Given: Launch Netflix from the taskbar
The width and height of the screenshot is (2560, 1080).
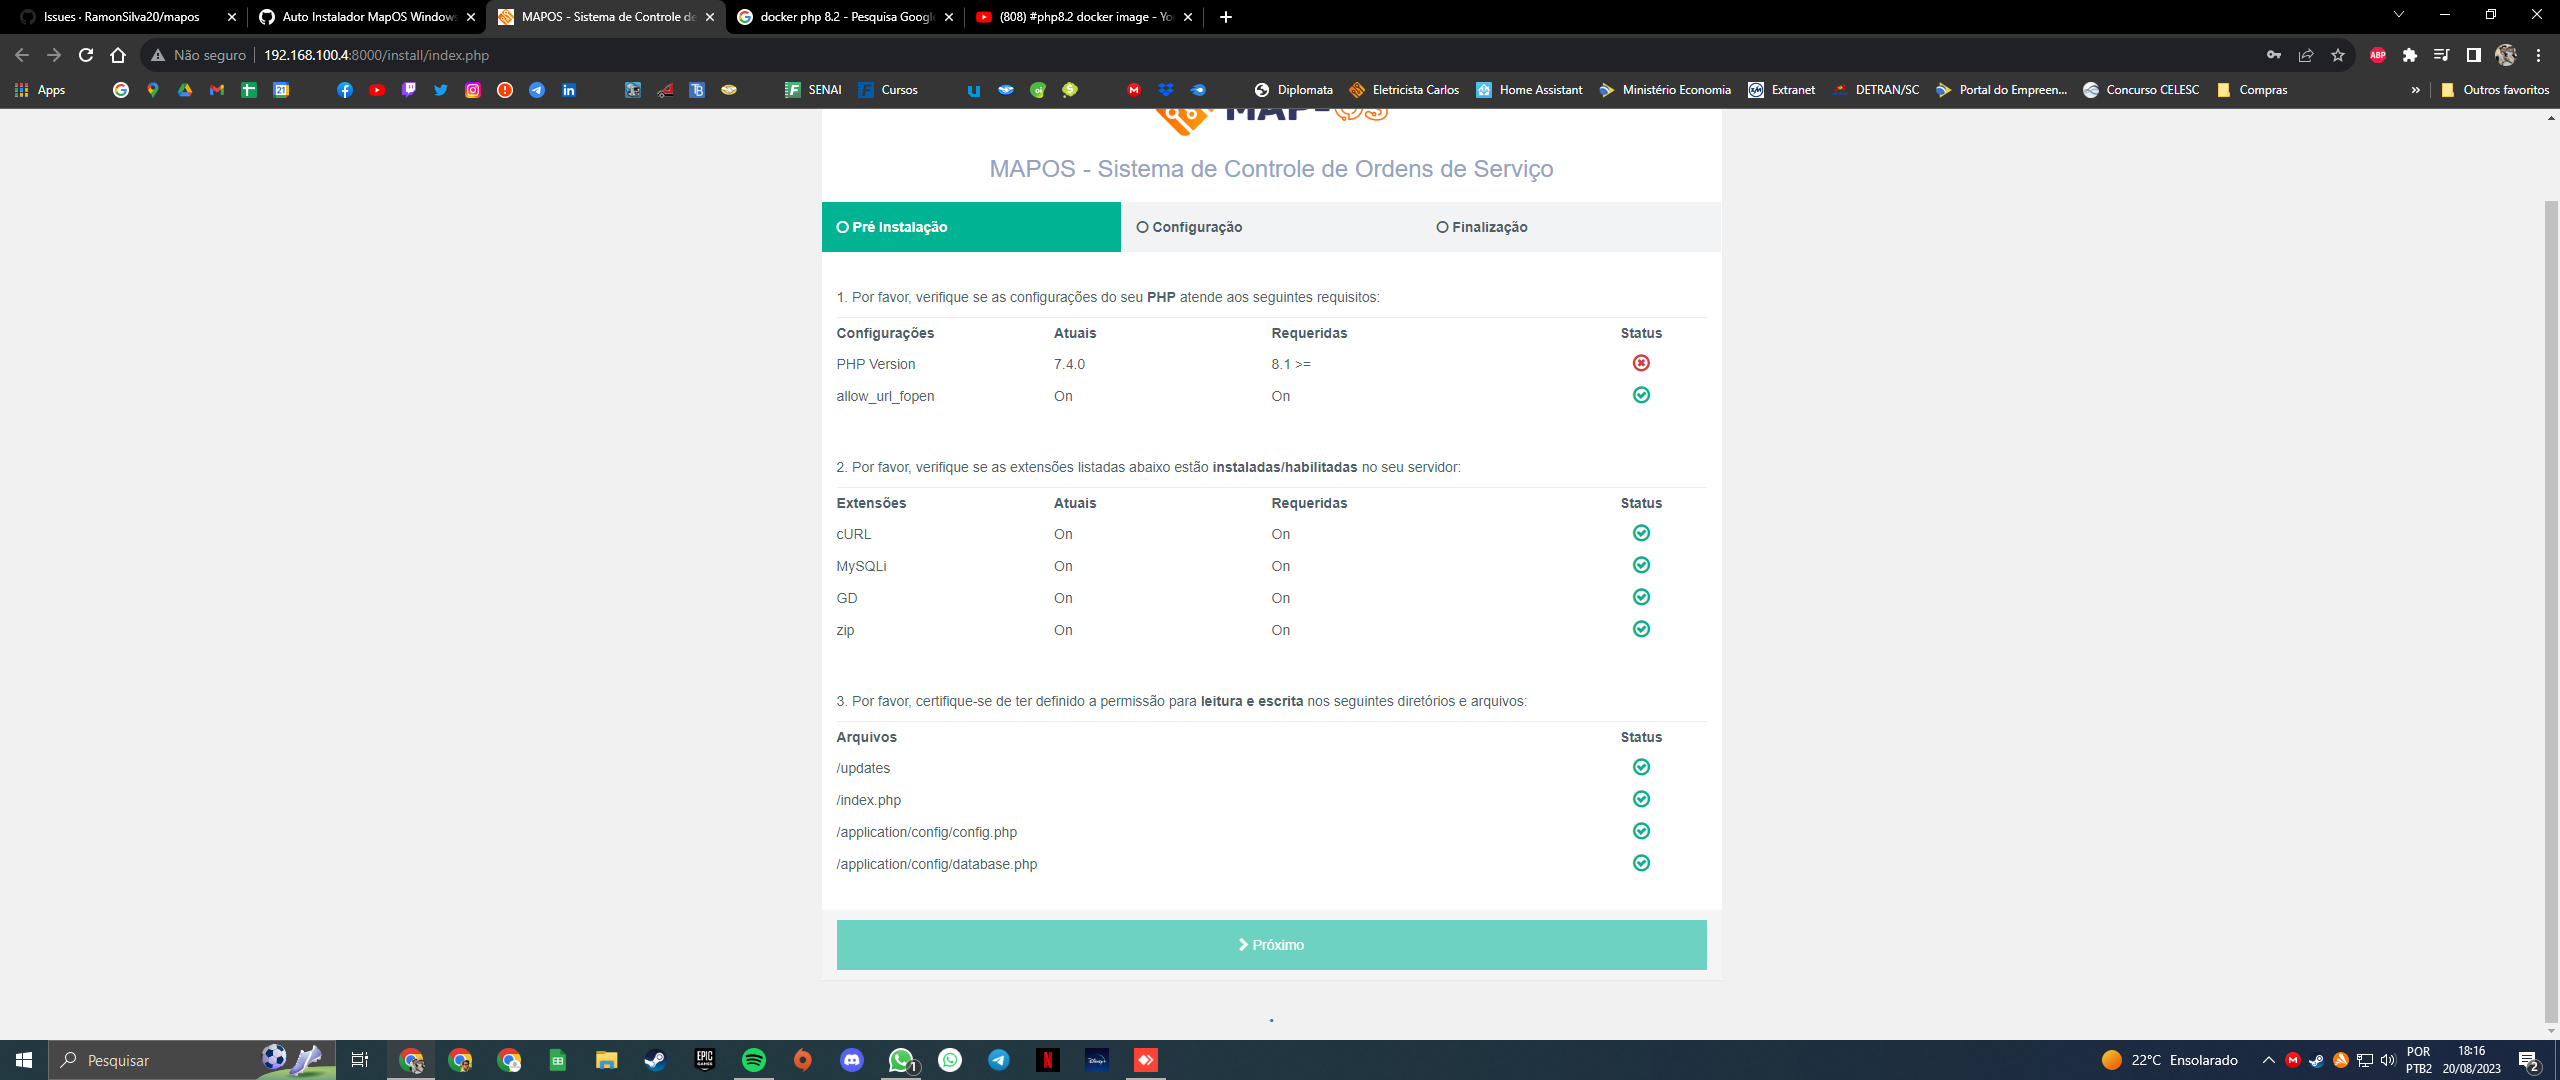Looking at the screenshot, I should click(x=1048, y=1061).
